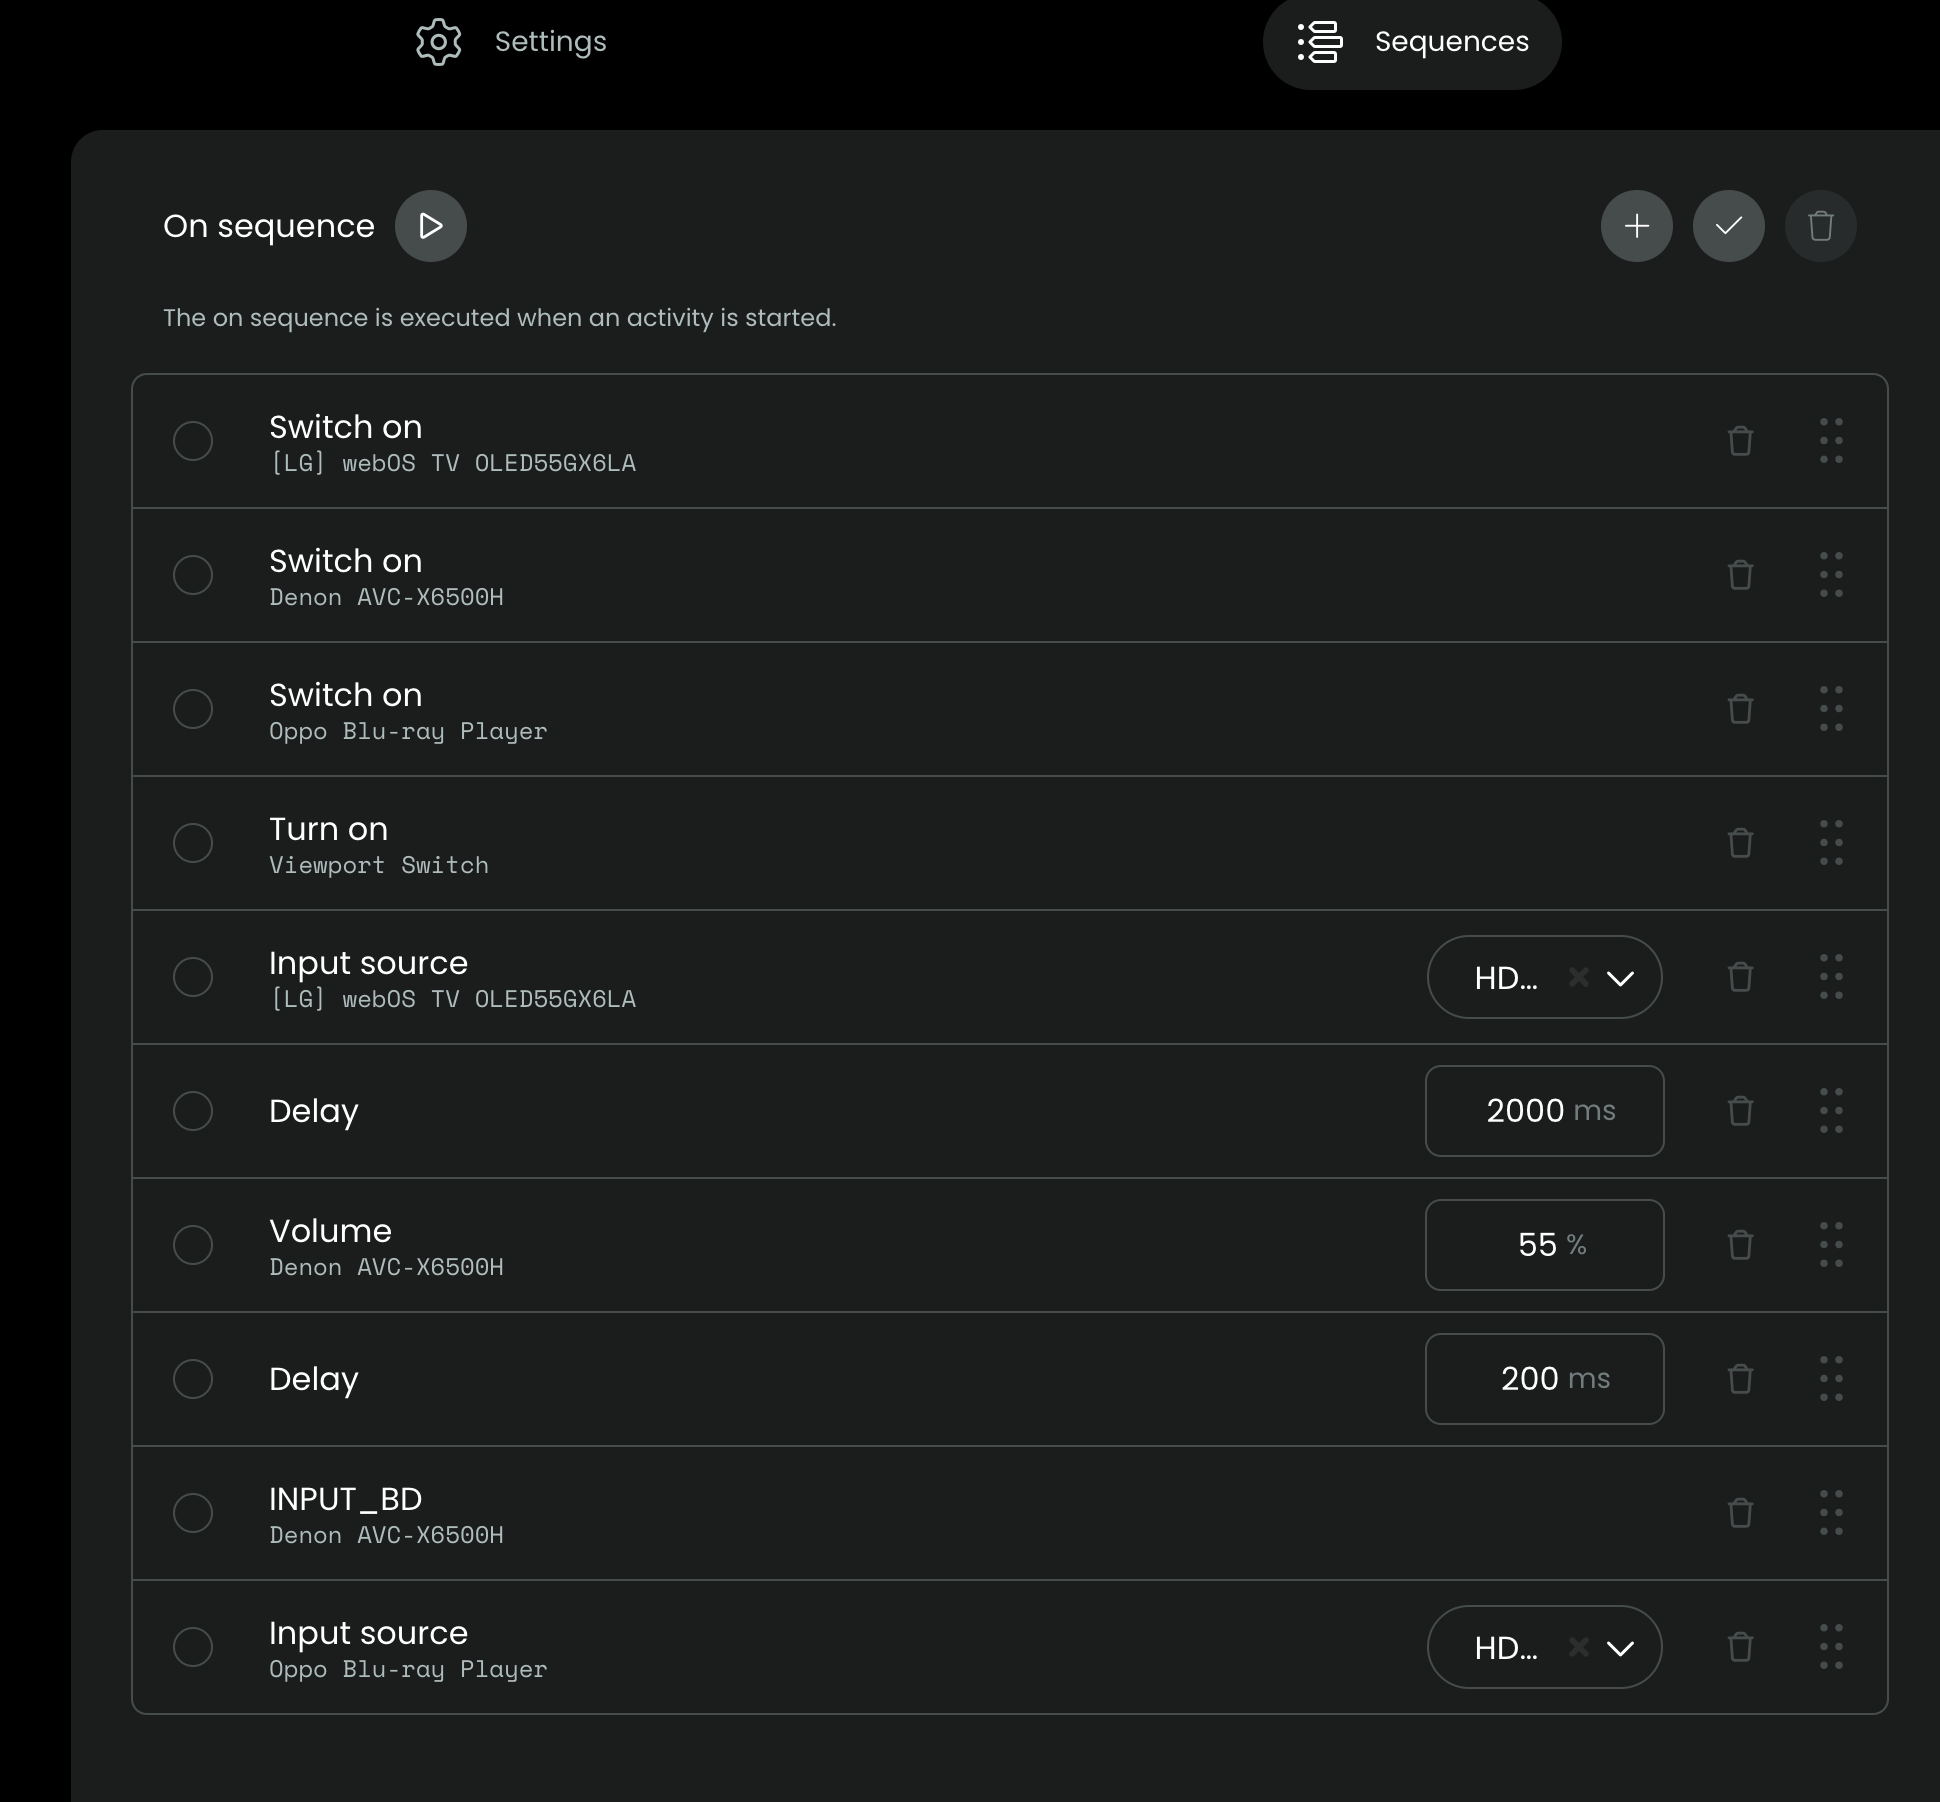Click the checkmark icon in the sequence header

pyautogui.click(x=1728, y=226)
